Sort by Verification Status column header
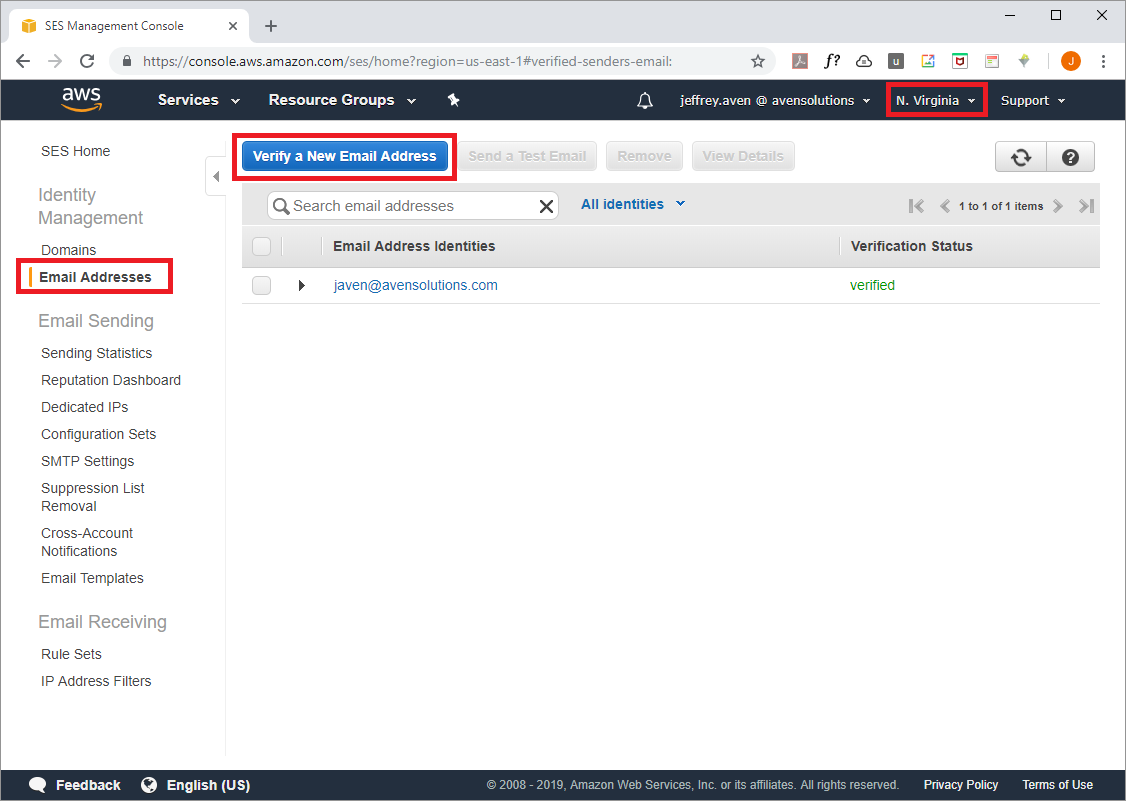Screen dimensions: 1126x801 tap(911, 246)
